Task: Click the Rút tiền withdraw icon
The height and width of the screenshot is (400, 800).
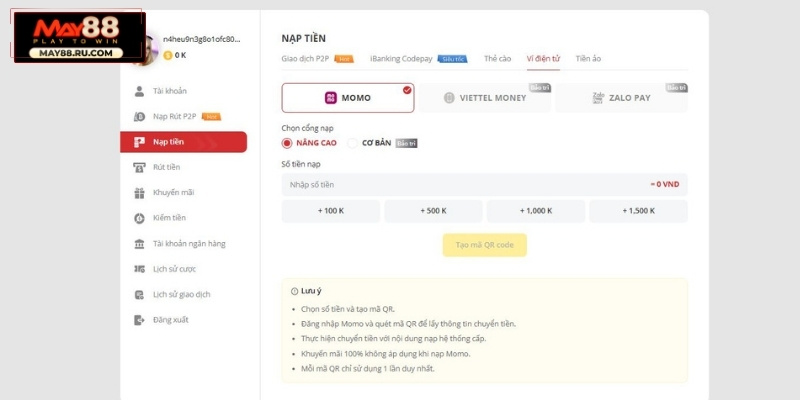Action: point(139,167)
